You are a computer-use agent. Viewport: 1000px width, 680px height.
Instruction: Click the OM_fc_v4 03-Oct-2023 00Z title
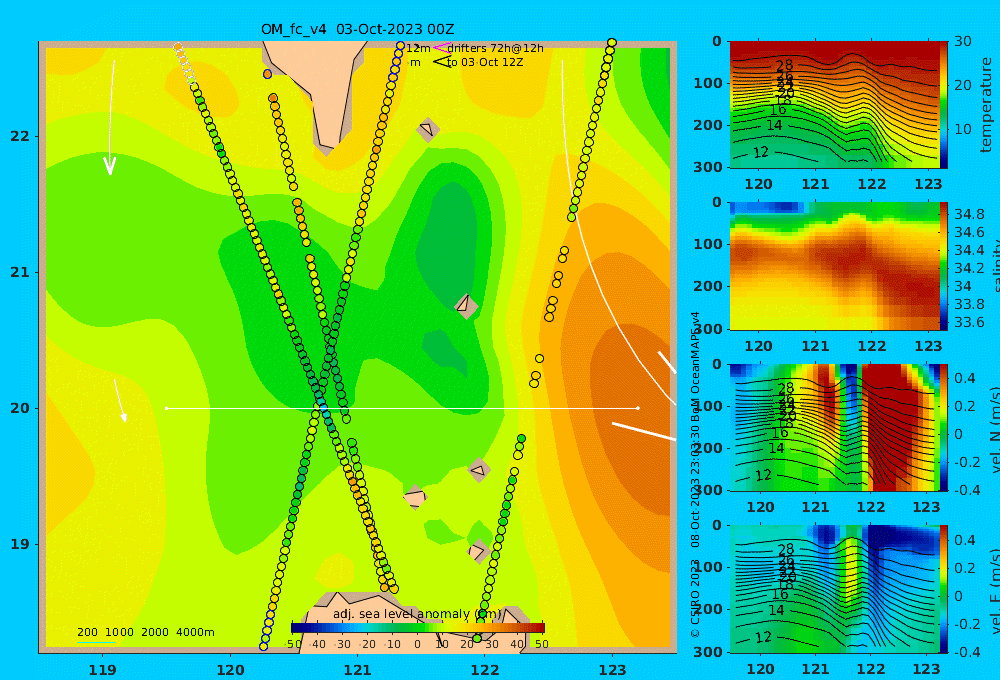click(357, 29)
